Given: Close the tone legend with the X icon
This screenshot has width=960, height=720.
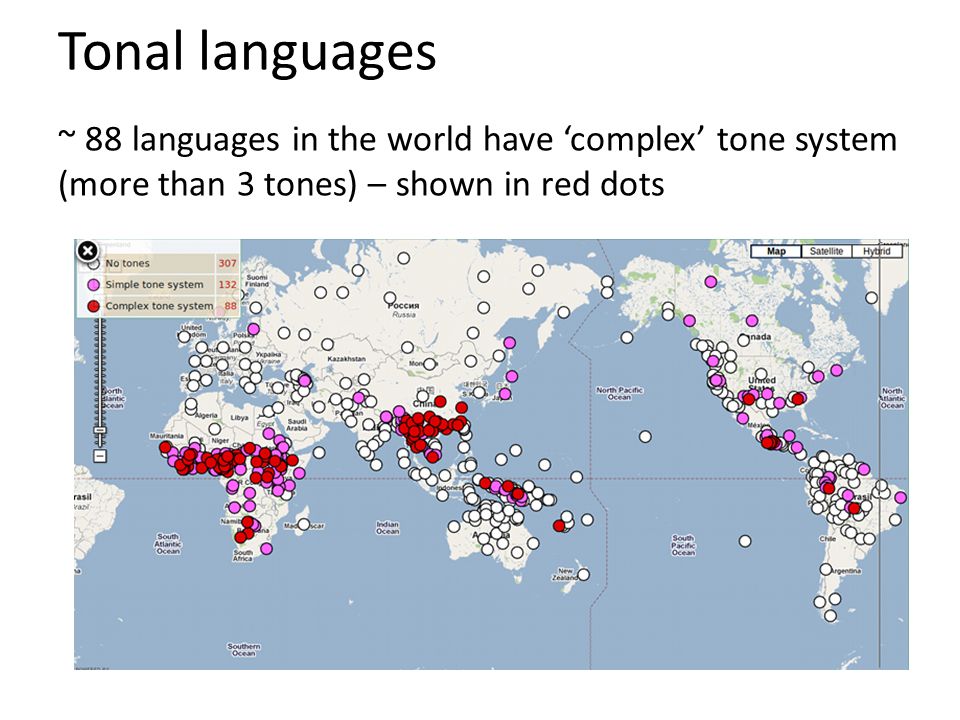Looking at the screenshot, I should pos(88,251).
